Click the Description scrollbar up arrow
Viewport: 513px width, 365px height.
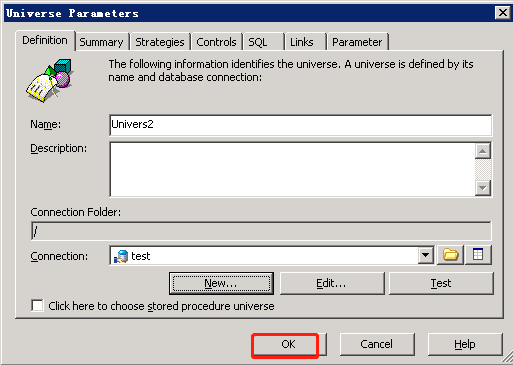(x=483, y=151)
